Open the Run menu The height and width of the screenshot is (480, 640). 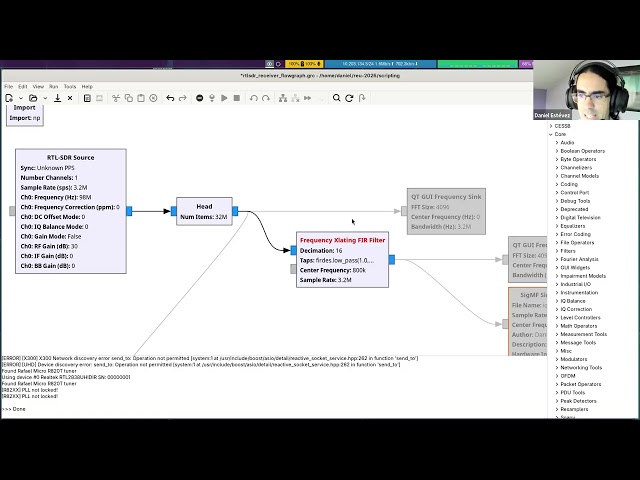tap(53, 87)
